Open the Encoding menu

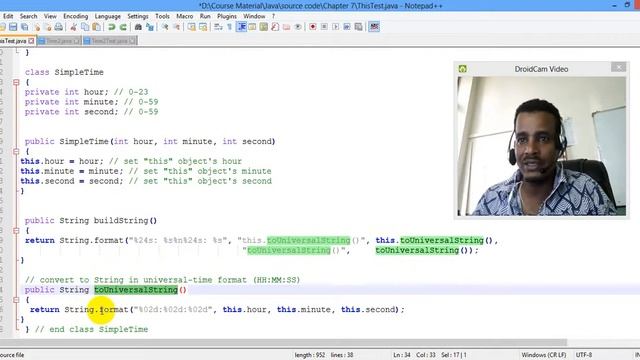pyautogui.click(x=76, y=16)
